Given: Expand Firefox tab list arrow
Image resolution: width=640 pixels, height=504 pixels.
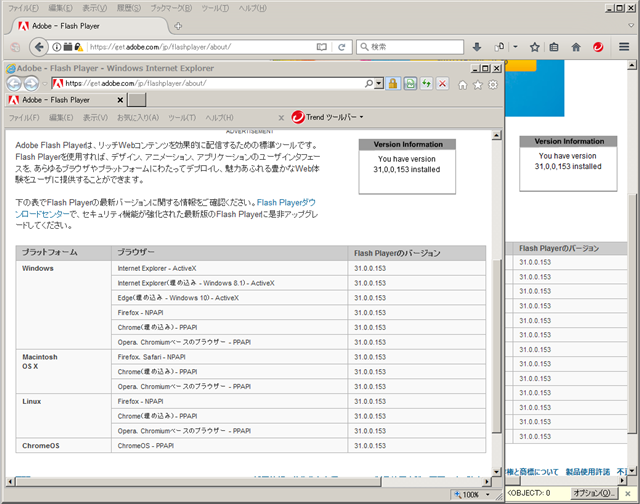Looking at the screenshot, I should (x=631, y=26).
